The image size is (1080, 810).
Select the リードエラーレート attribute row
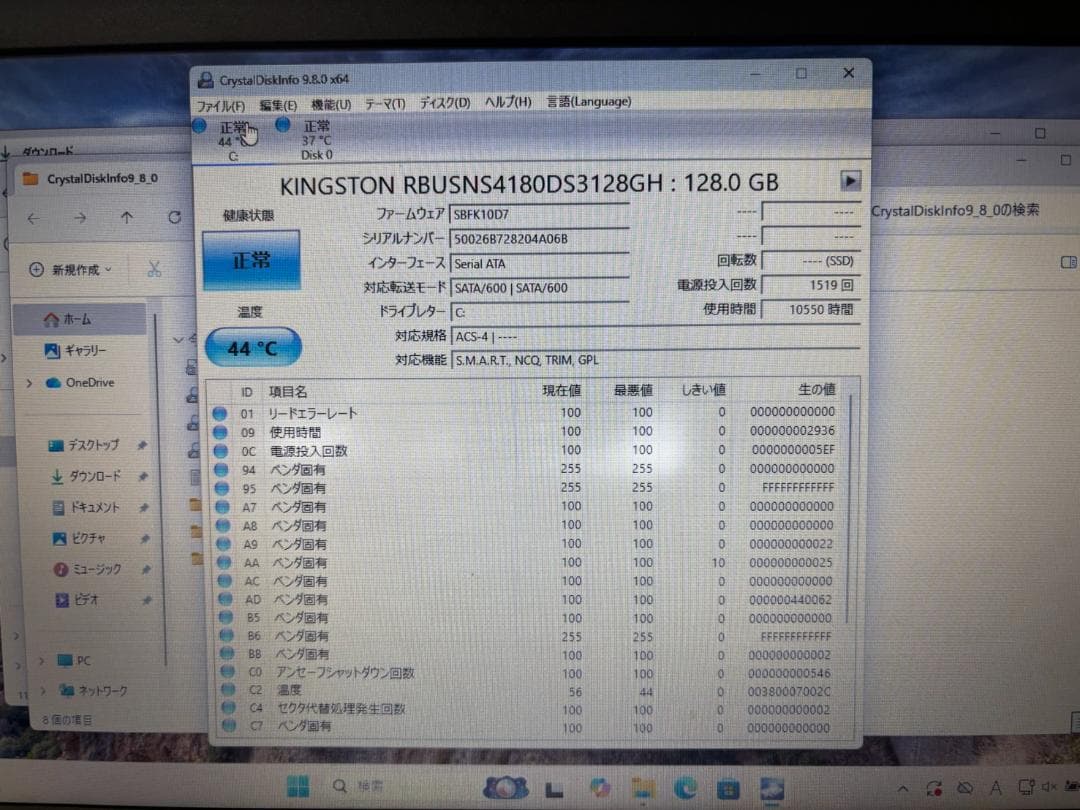pos(526,413)
